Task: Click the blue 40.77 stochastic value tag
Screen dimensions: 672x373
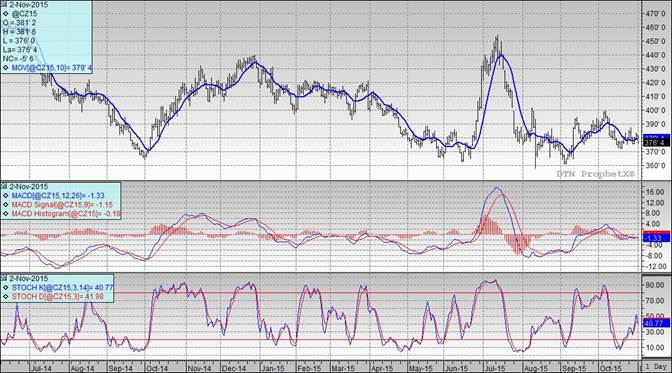Action: (x=655, y=323)
